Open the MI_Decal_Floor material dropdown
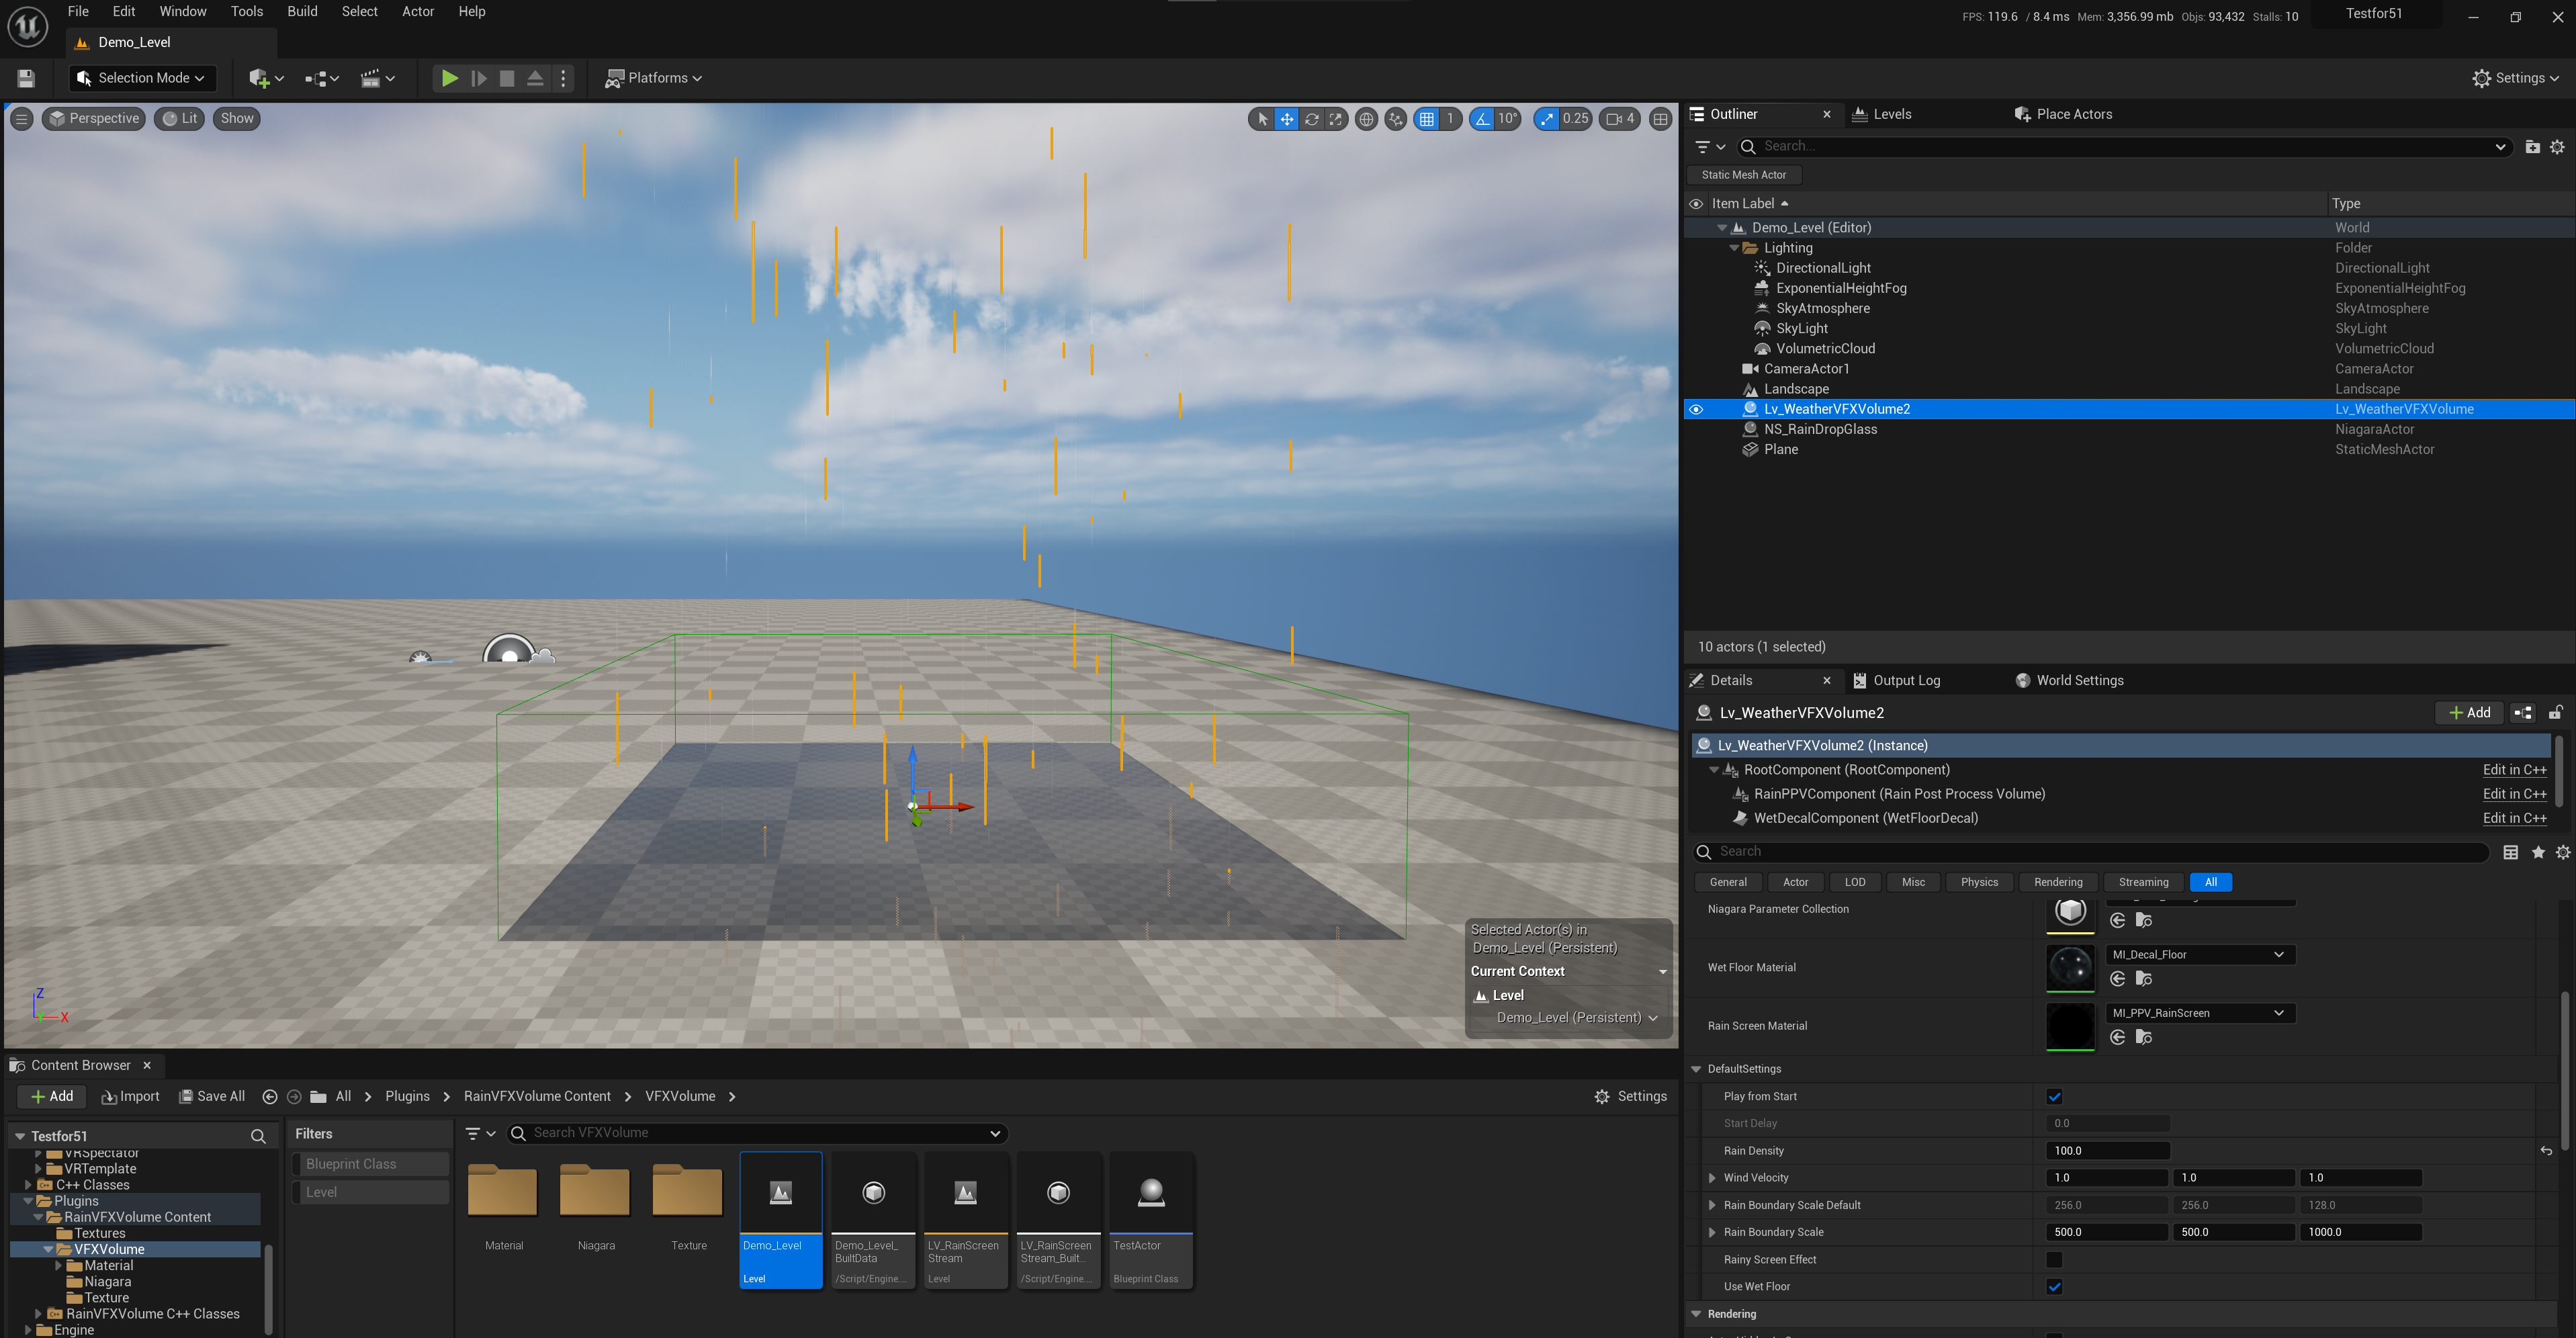 [2199, 955]
